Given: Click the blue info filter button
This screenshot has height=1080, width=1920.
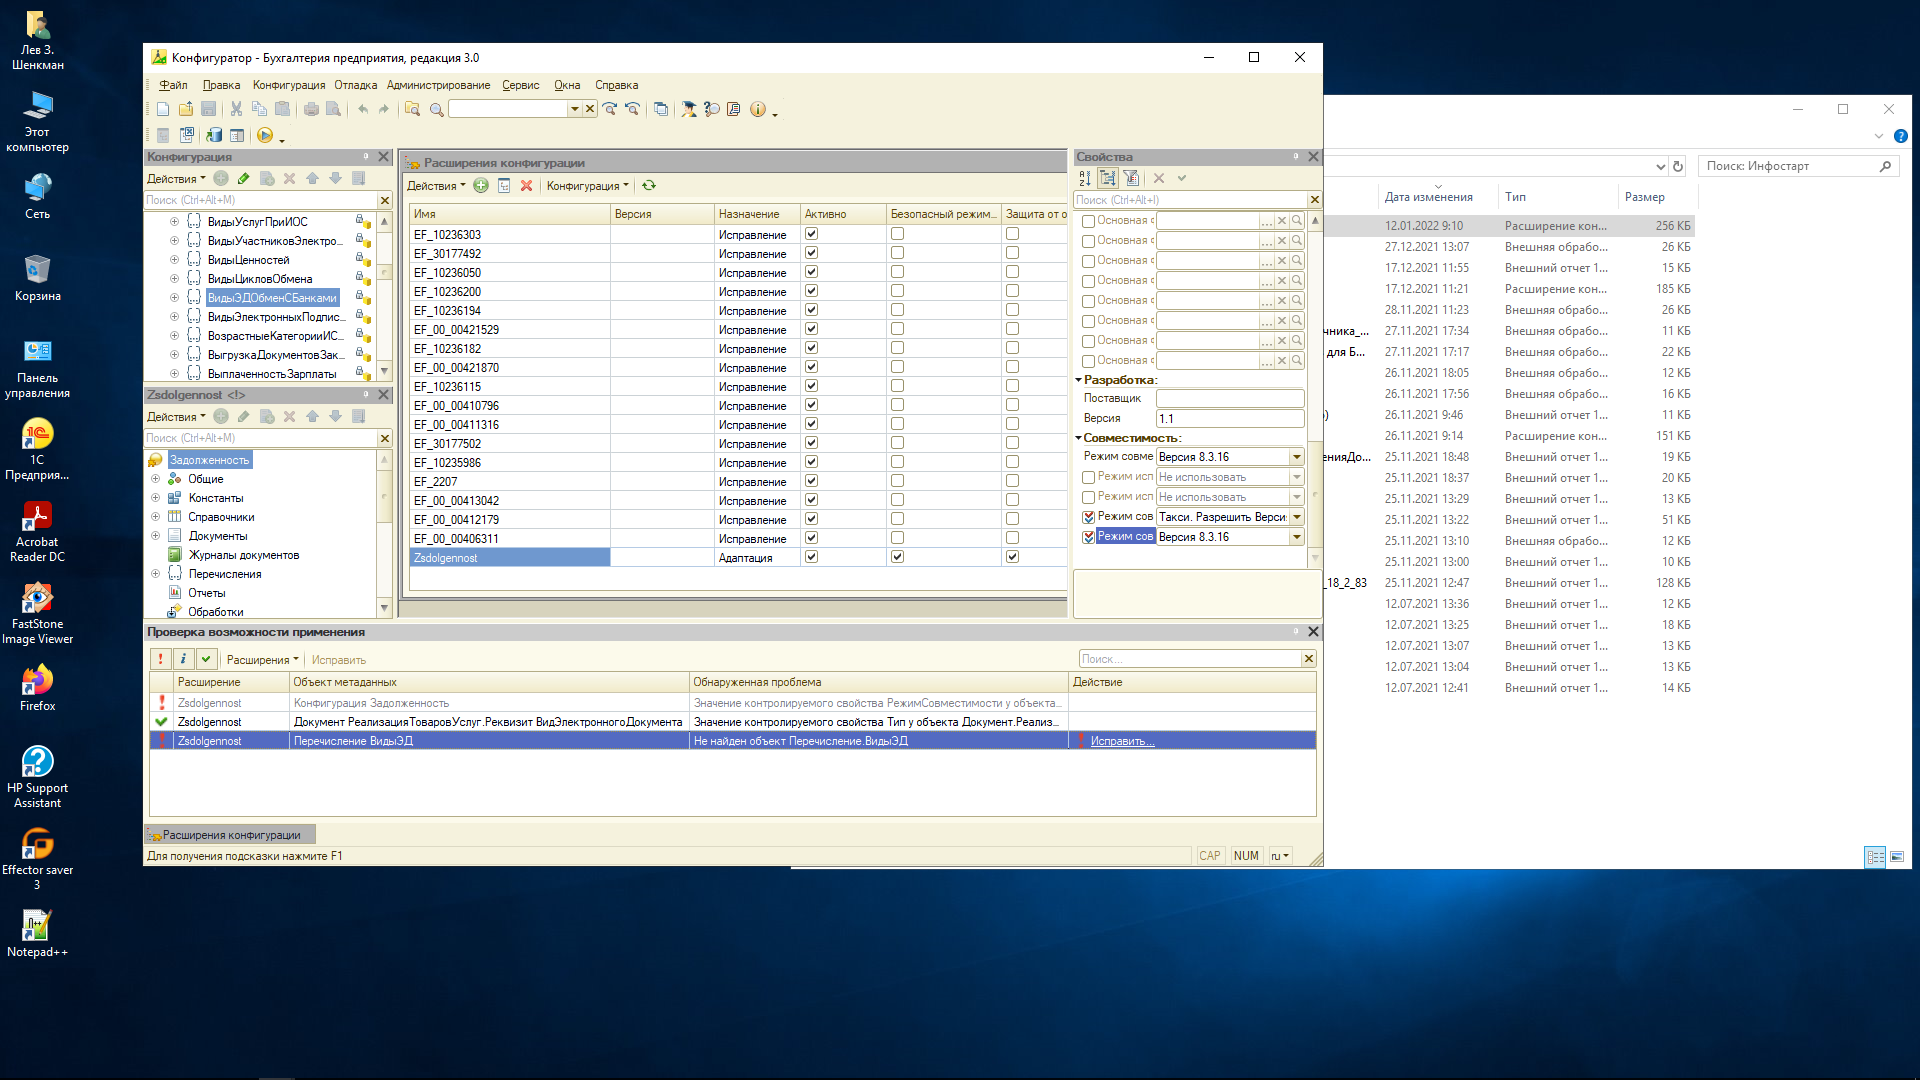Looking at the screenshot, I should click(183, 659).
